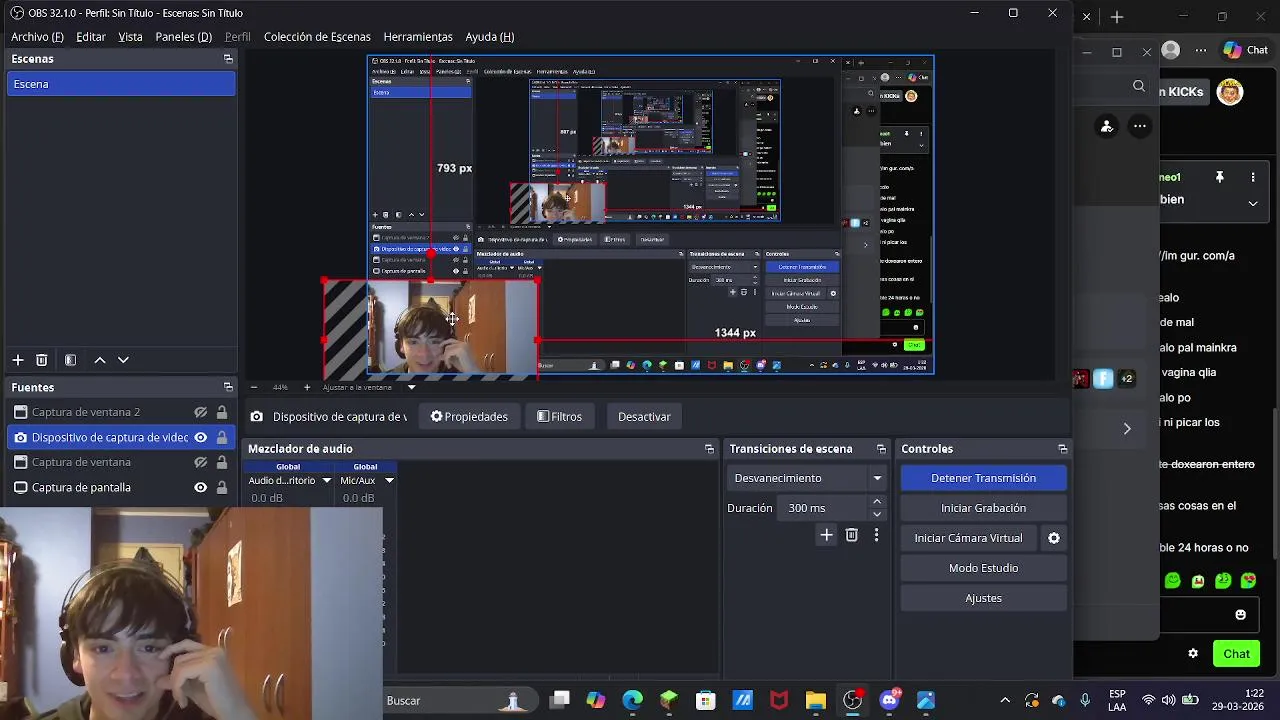Add a new transition with plus icon
The image size is (1280, 720).
click(x=826, y=536)
